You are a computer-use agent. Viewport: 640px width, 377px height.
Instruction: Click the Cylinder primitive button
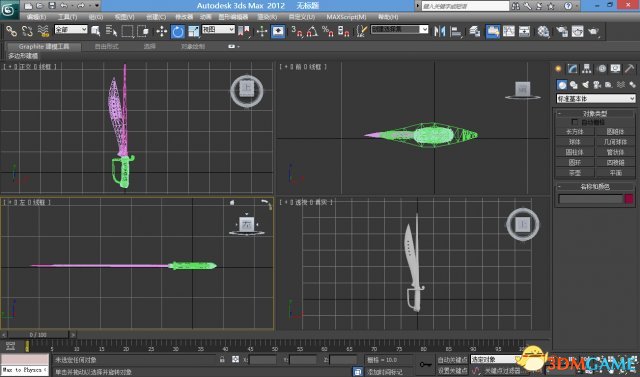pos(575,152)
